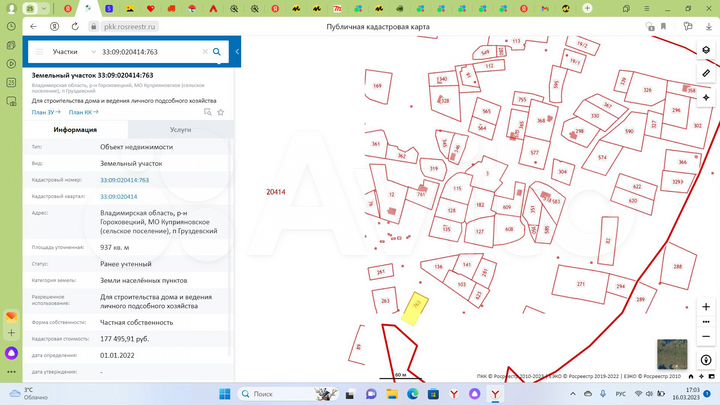Image resolution: width=720 pixels, height=405 pixels.
Task: Clear the cadastral number search field
Action: click(205, 52)
